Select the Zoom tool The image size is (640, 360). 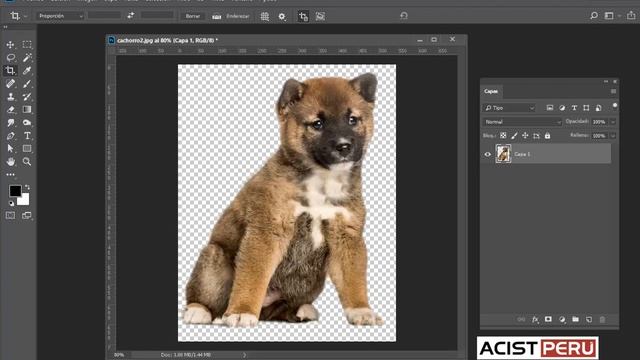point(27,162)
